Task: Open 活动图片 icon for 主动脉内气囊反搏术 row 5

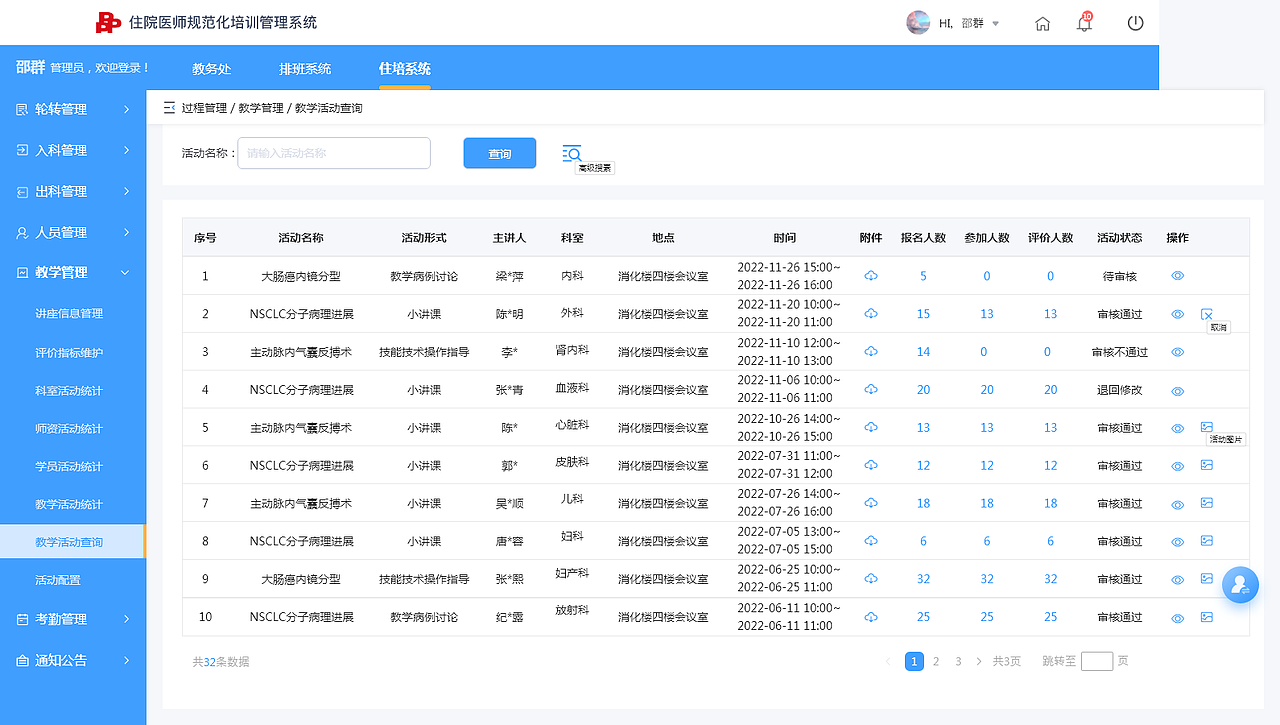Action: pos(1206,427)
